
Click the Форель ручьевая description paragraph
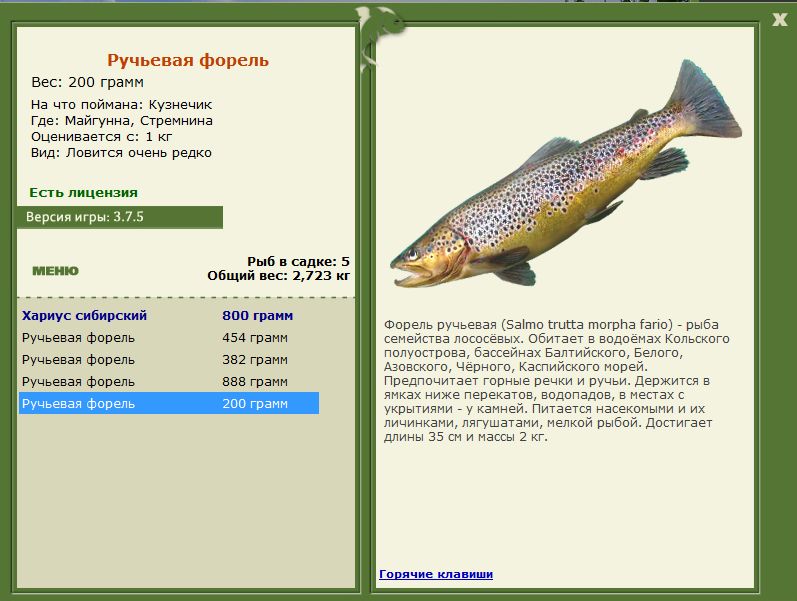pyautogui.click(x=557, y=380)
